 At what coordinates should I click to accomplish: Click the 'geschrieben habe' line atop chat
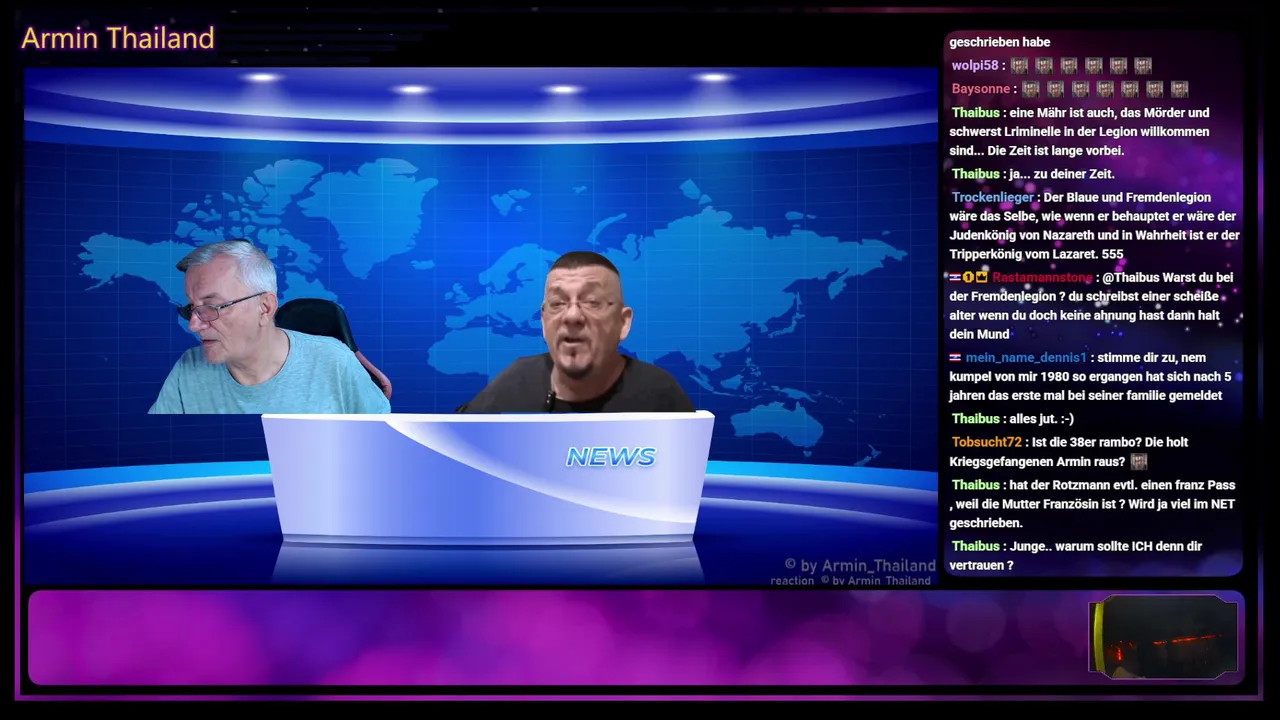1000,42
